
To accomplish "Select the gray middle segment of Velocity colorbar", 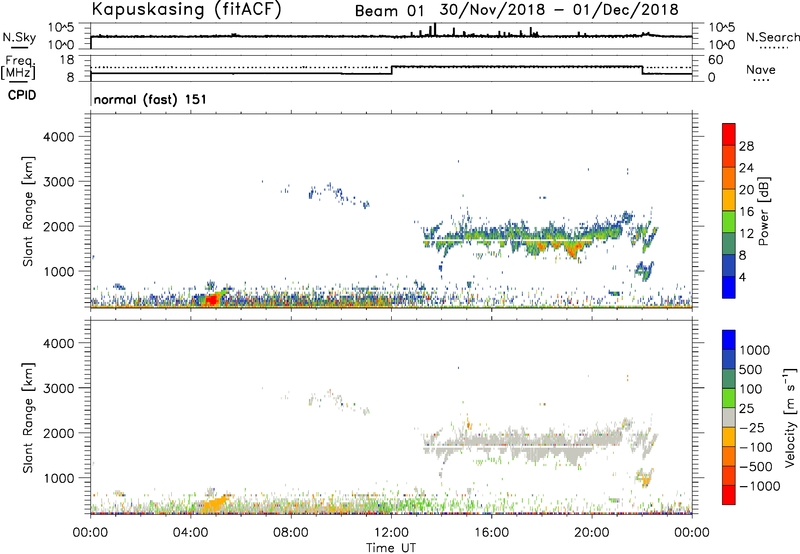I will click(729, 418).
